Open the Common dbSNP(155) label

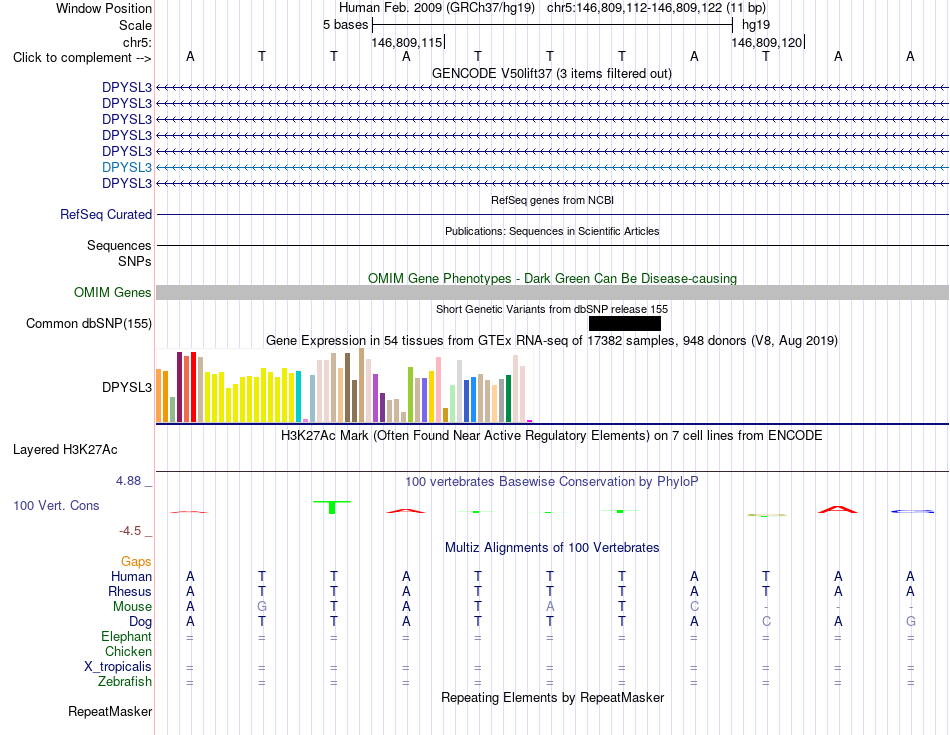pos(88,324)
